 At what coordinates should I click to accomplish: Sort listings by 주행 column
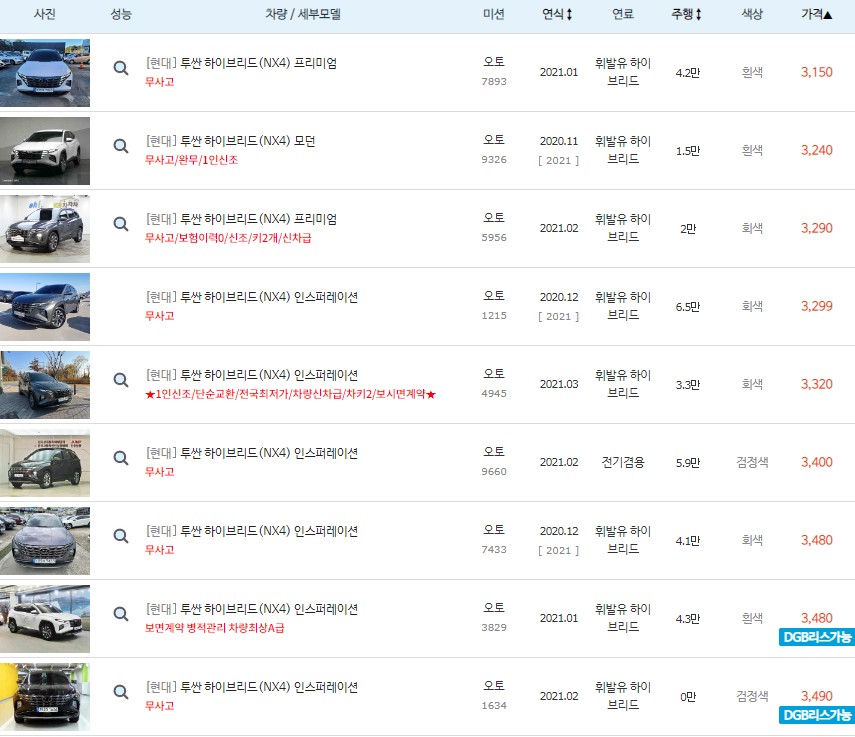coord(686,14)
